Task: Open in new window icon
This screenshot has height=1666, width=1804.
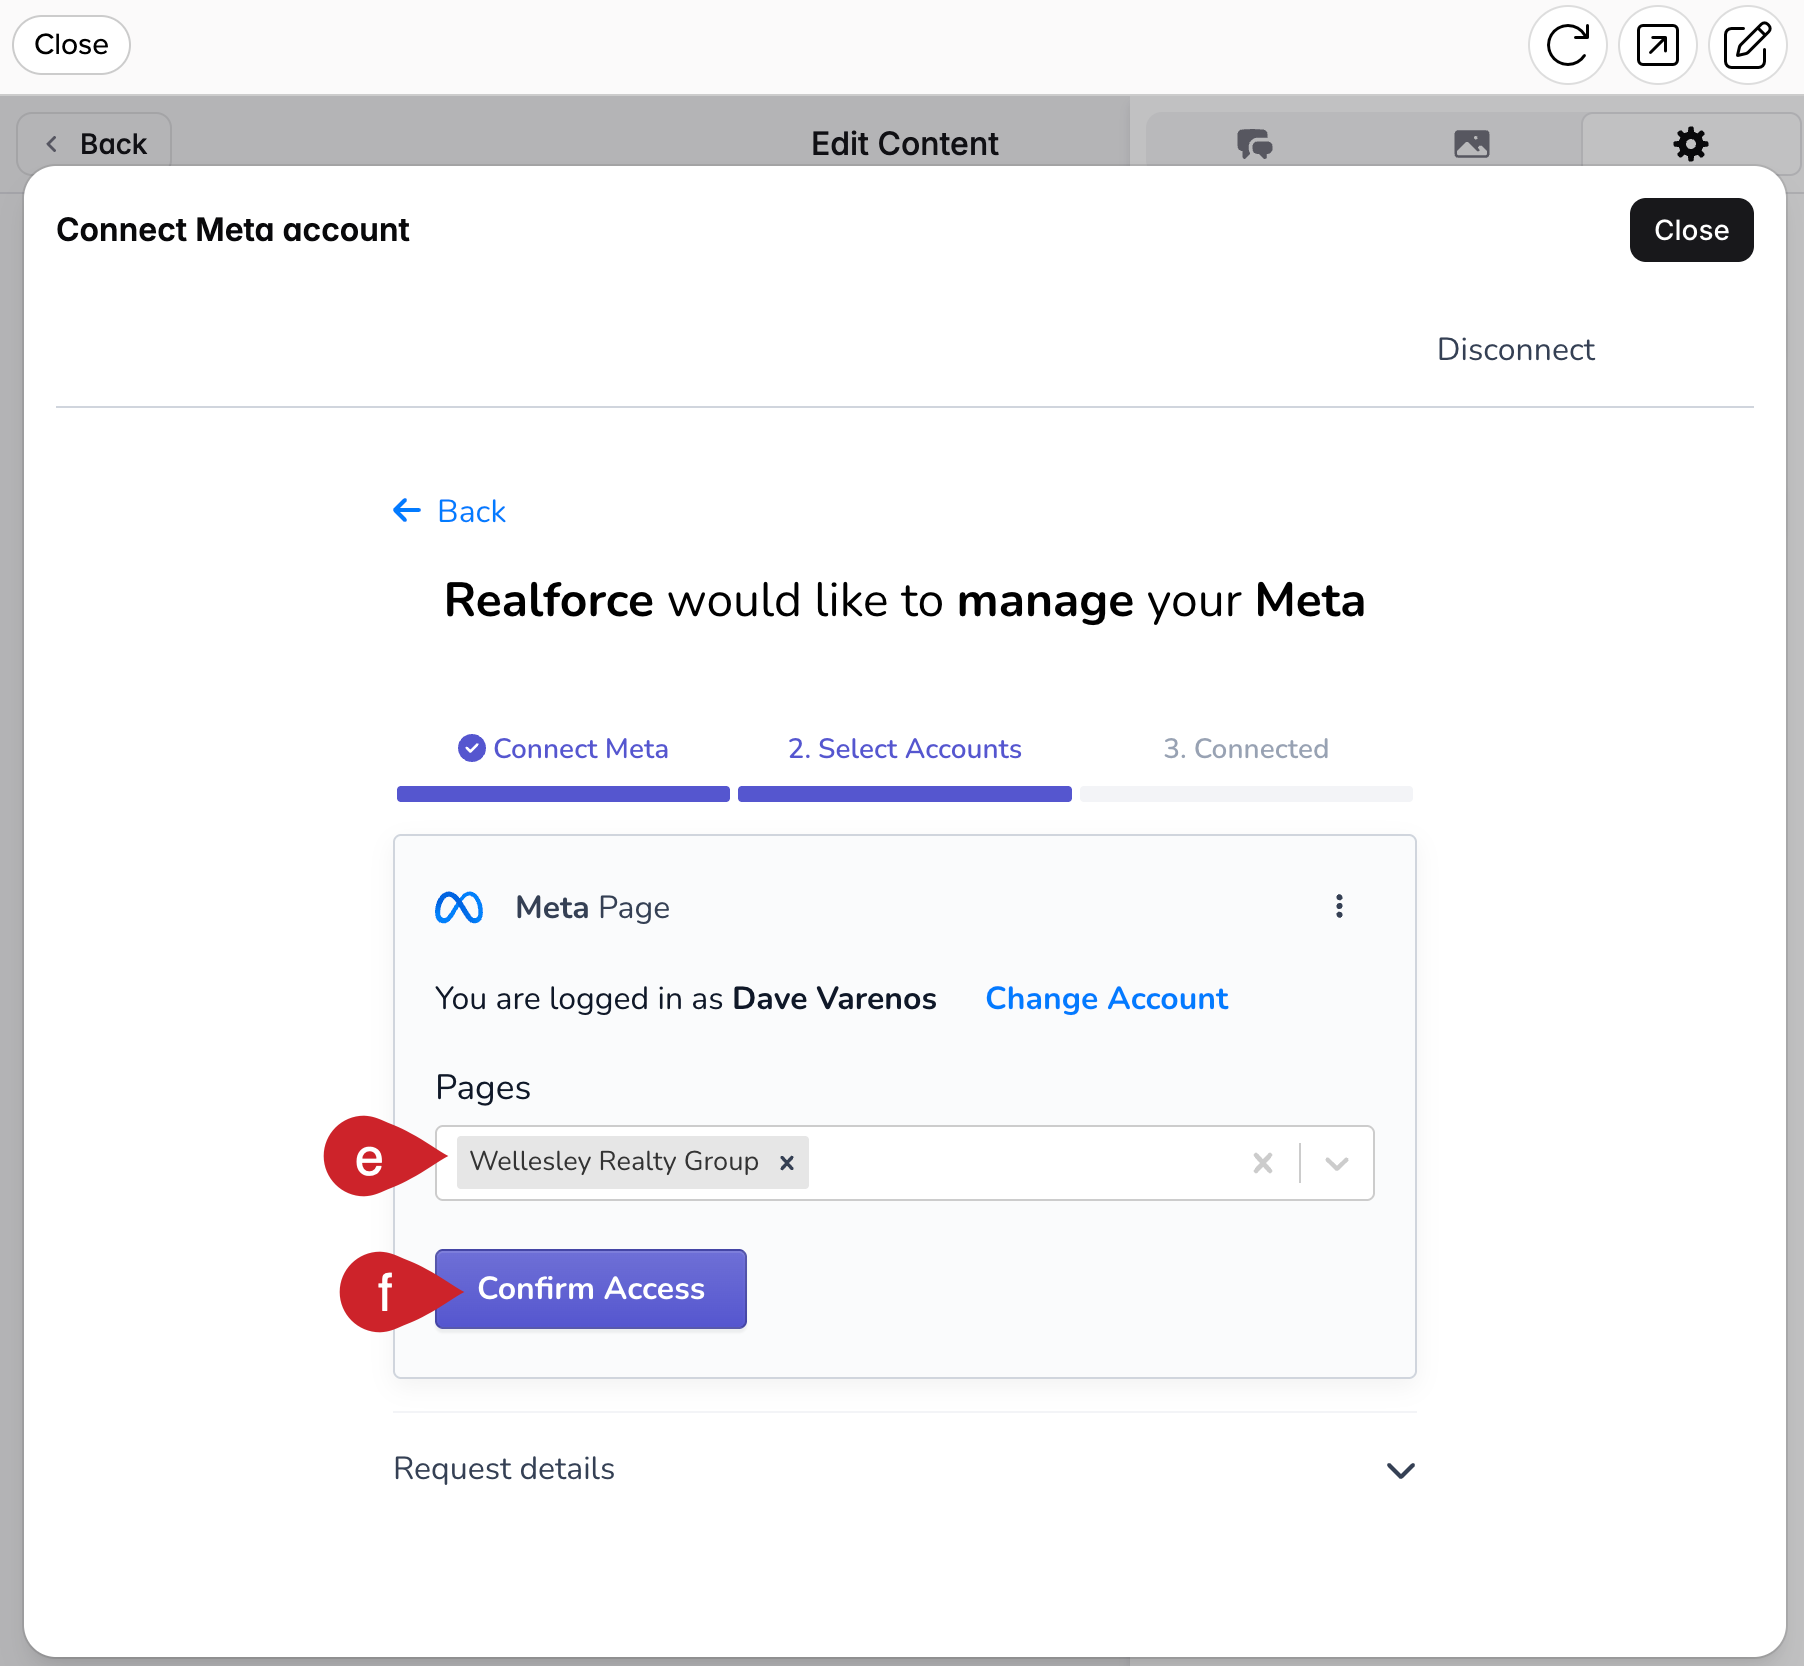Action: click(x=1657, y=45)
